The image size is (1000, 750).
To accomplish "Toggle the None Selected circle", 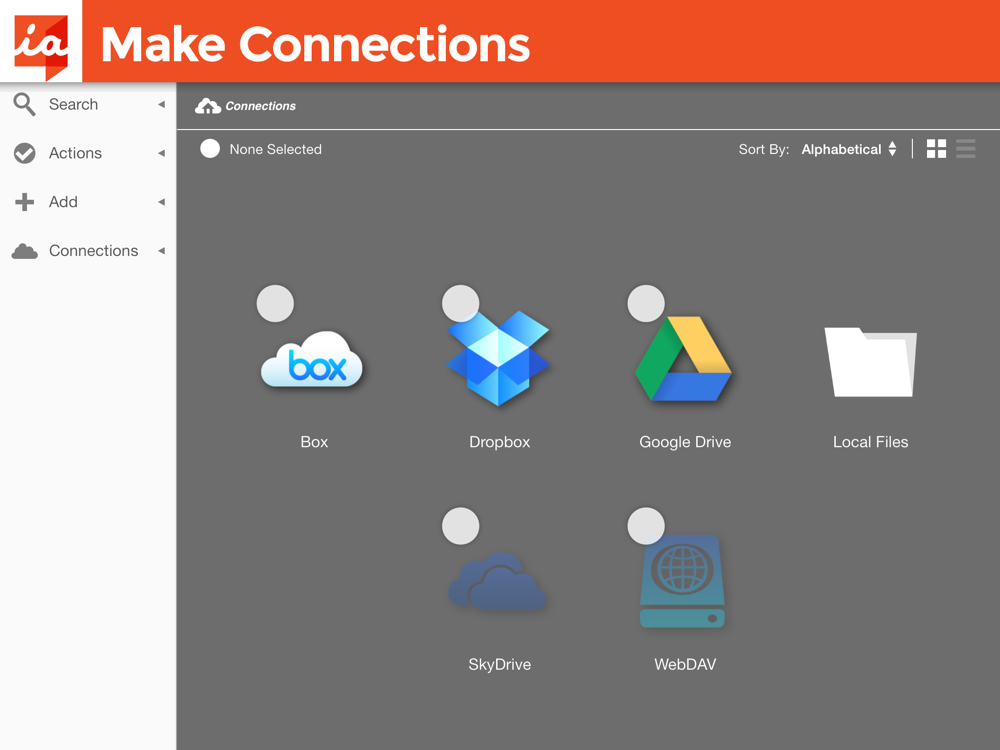I will (x=210, y=149).
